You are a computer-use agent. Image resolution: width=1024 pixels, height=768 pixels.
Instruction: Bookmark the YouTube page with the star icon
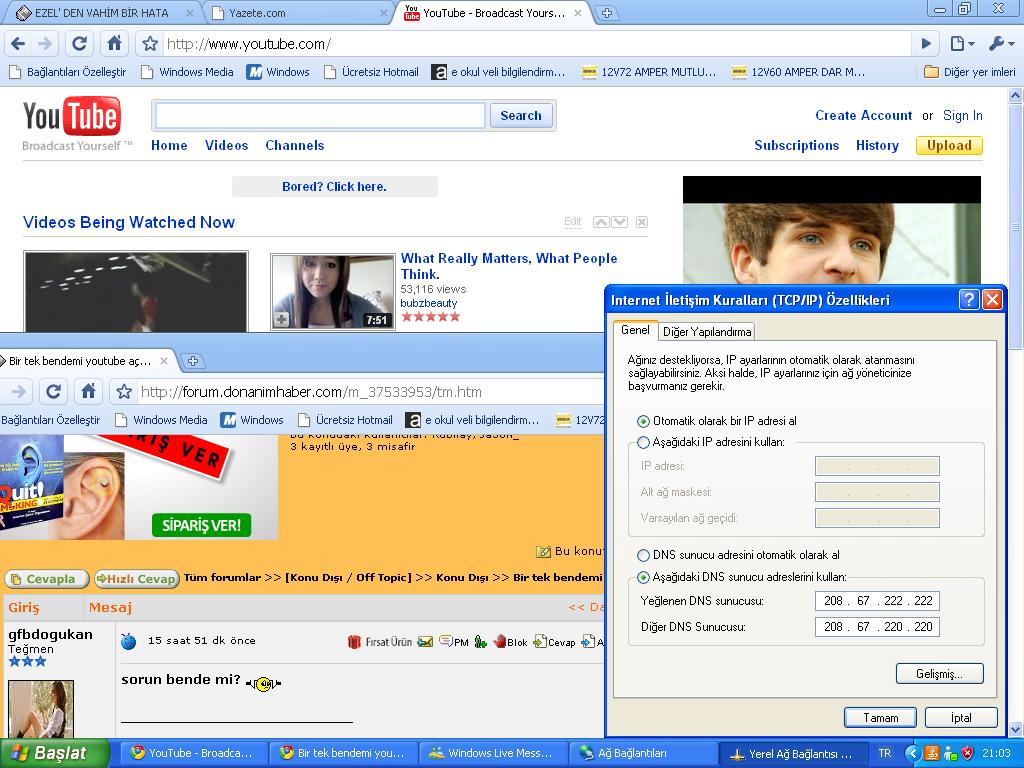tap(150, 44)
